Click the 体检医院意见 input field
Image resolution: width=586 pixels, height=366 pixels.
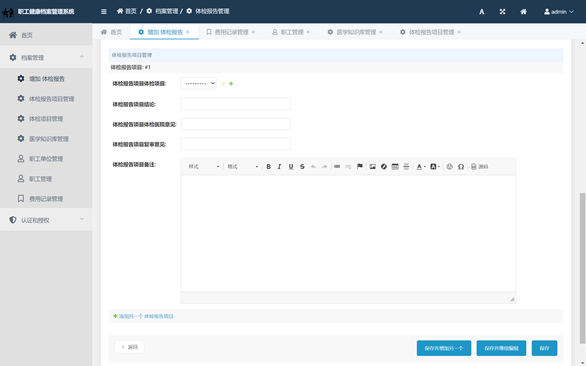pyautogui.click(x=235, y=124)
